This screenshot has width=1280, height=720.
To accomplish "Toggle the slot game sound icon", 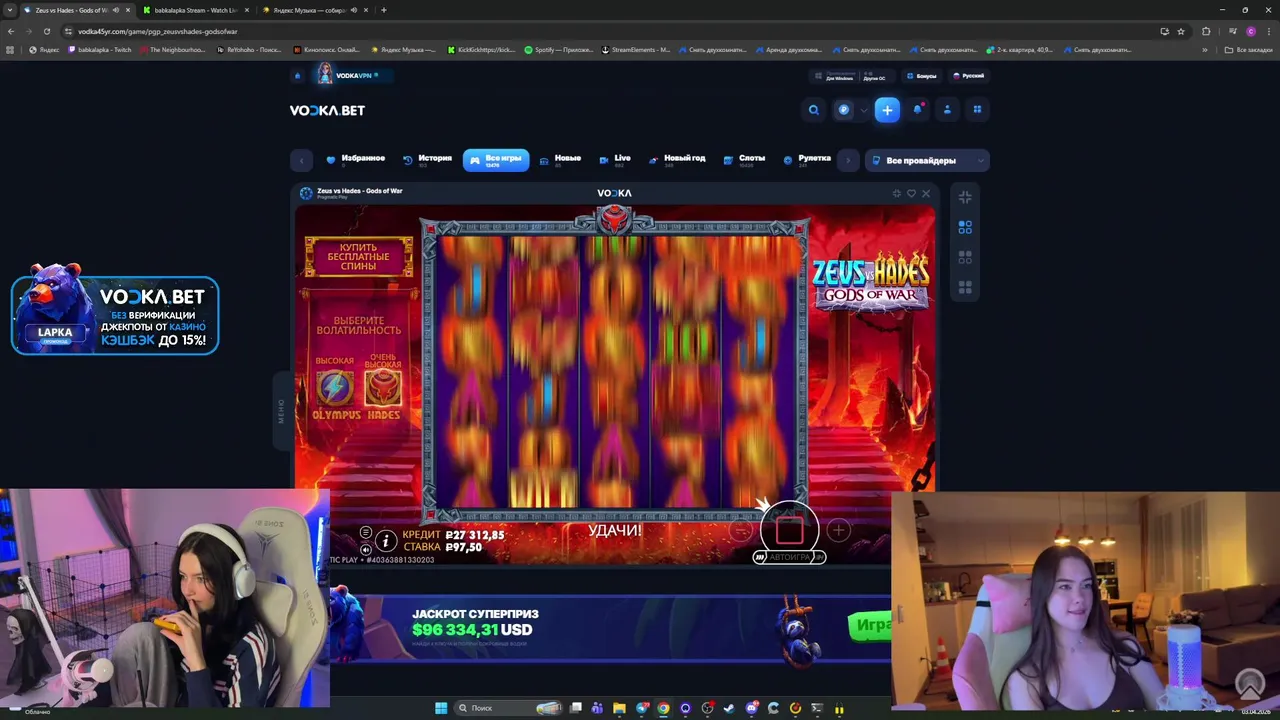I will pos(366,549).
